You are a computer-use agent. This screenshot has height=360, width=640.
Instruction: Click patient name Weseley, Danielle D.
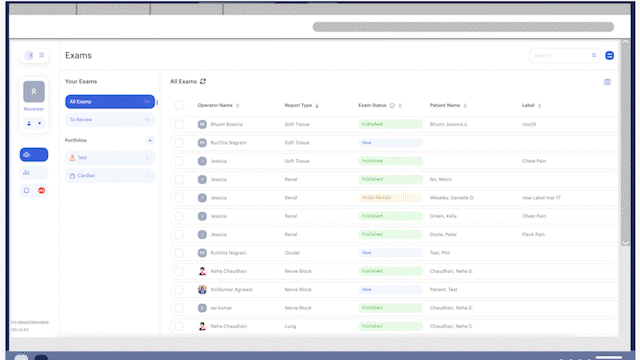pos(452,198)
